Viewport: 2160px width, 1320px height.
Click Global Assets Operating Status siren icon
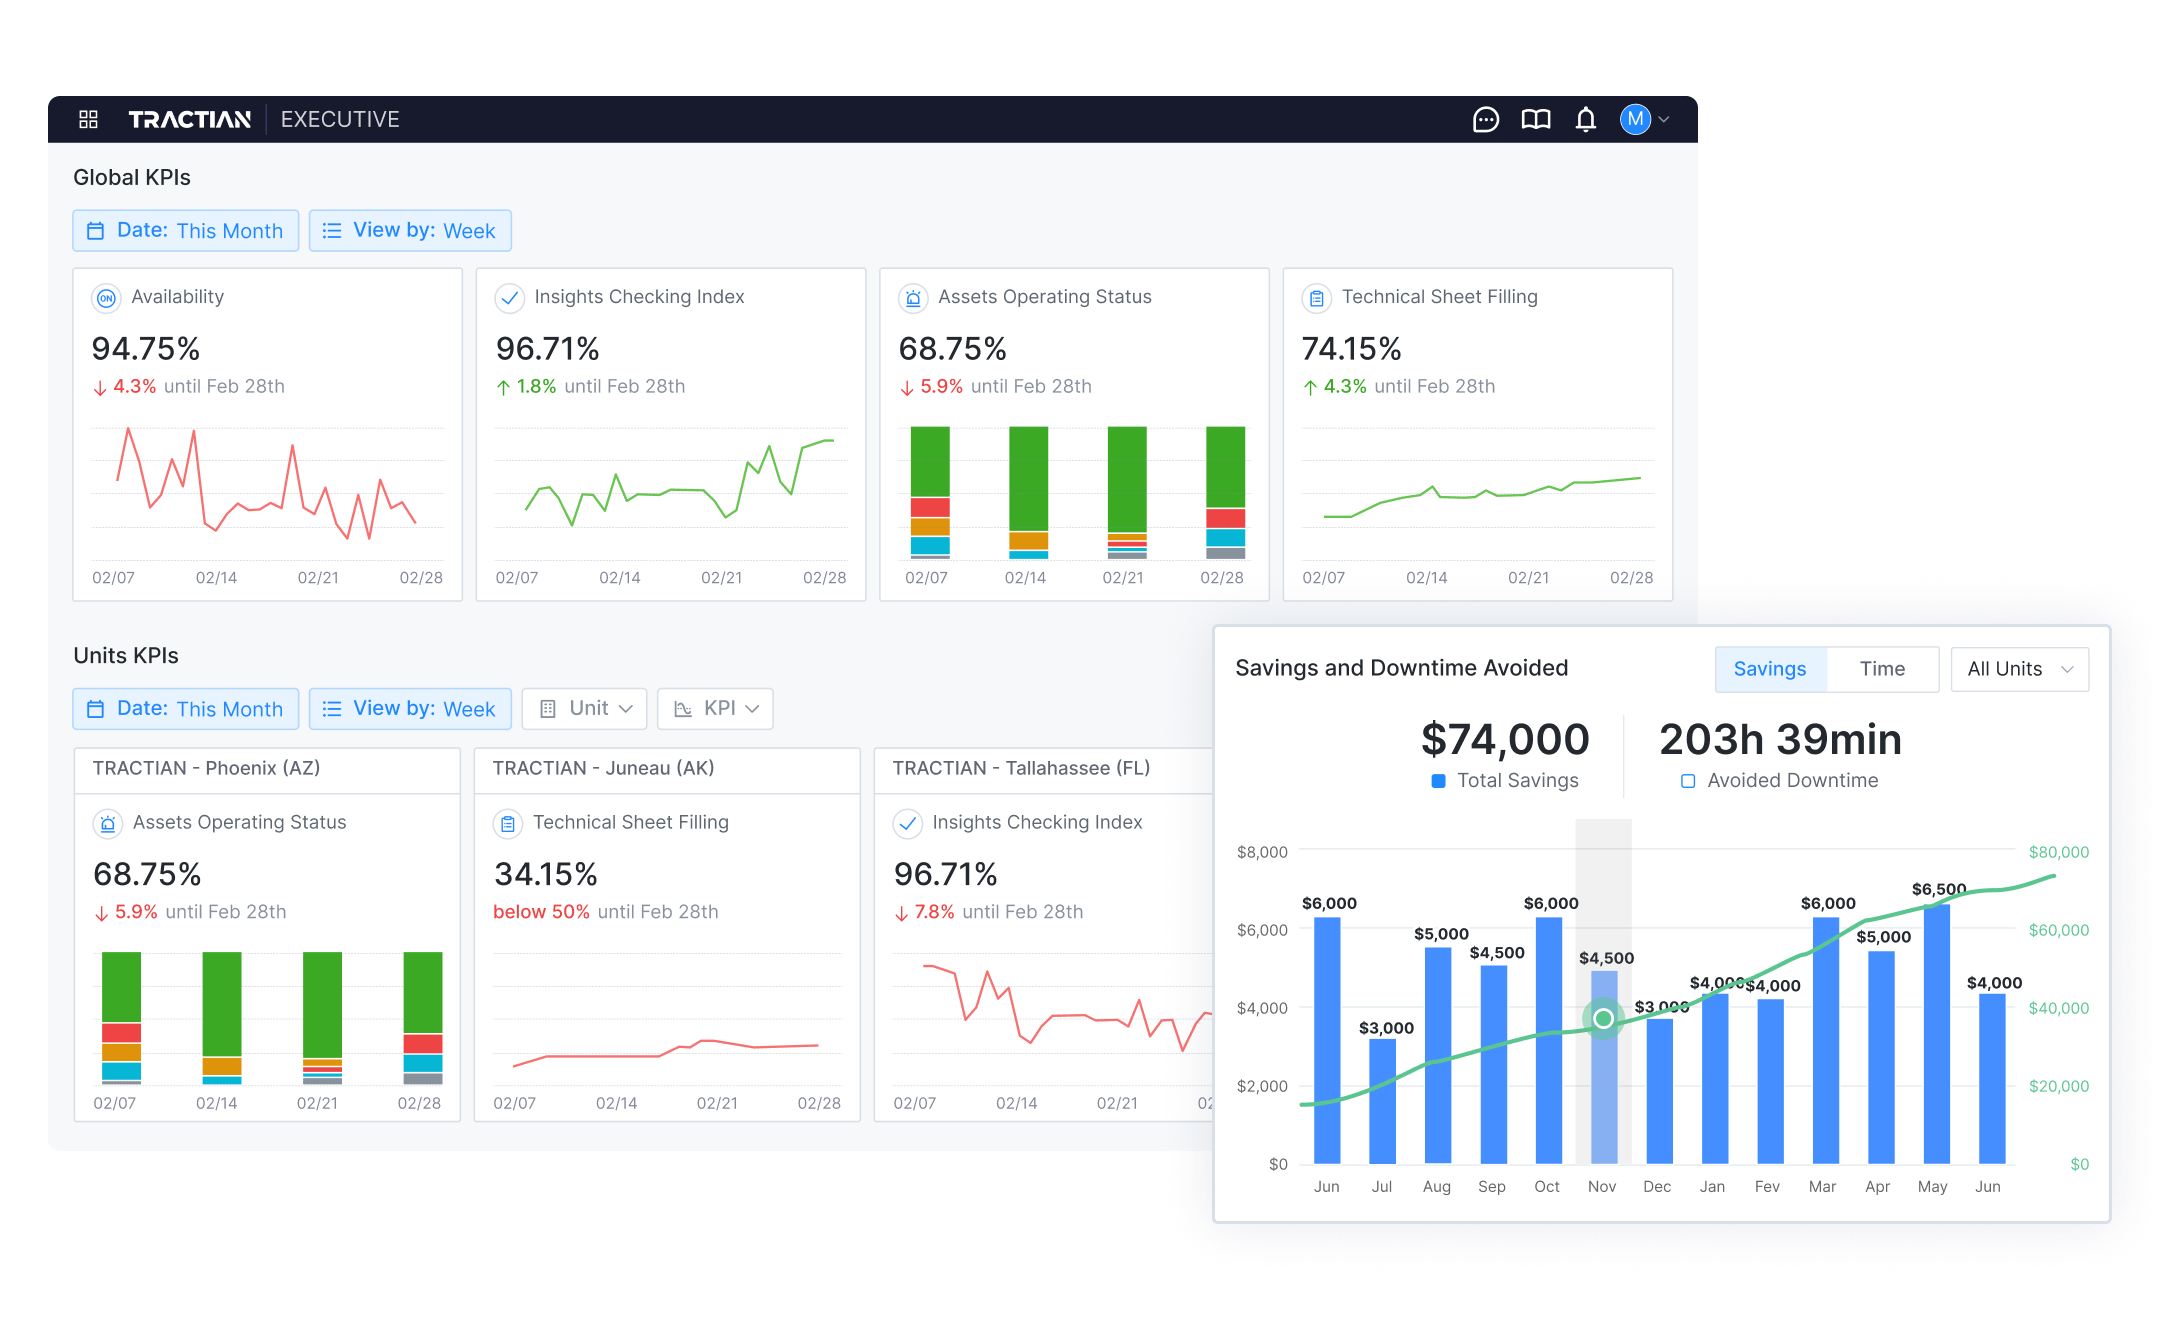click(x=913, y=298)
